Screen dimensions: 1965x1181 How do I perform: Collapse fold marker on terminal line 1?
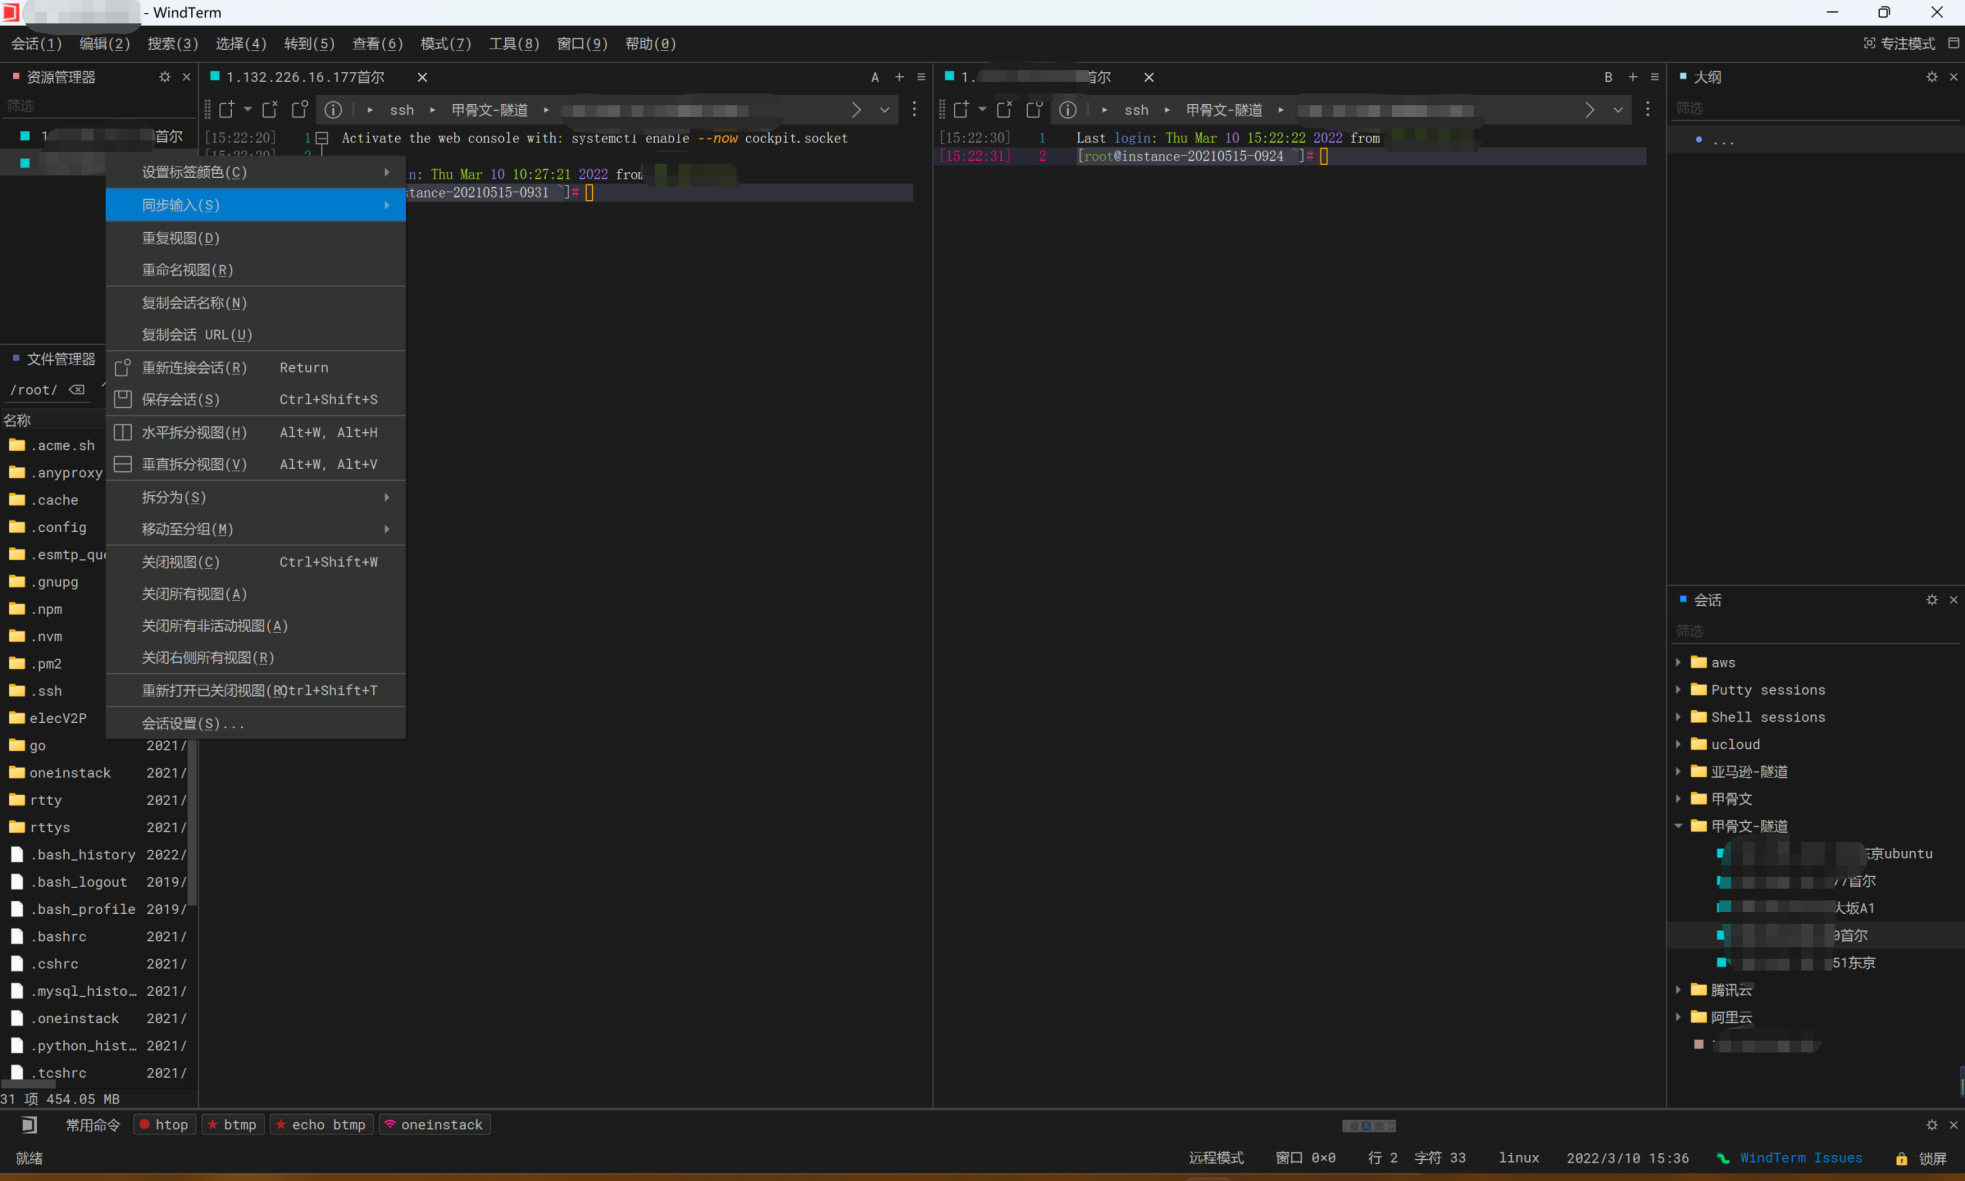coord(322,138)
